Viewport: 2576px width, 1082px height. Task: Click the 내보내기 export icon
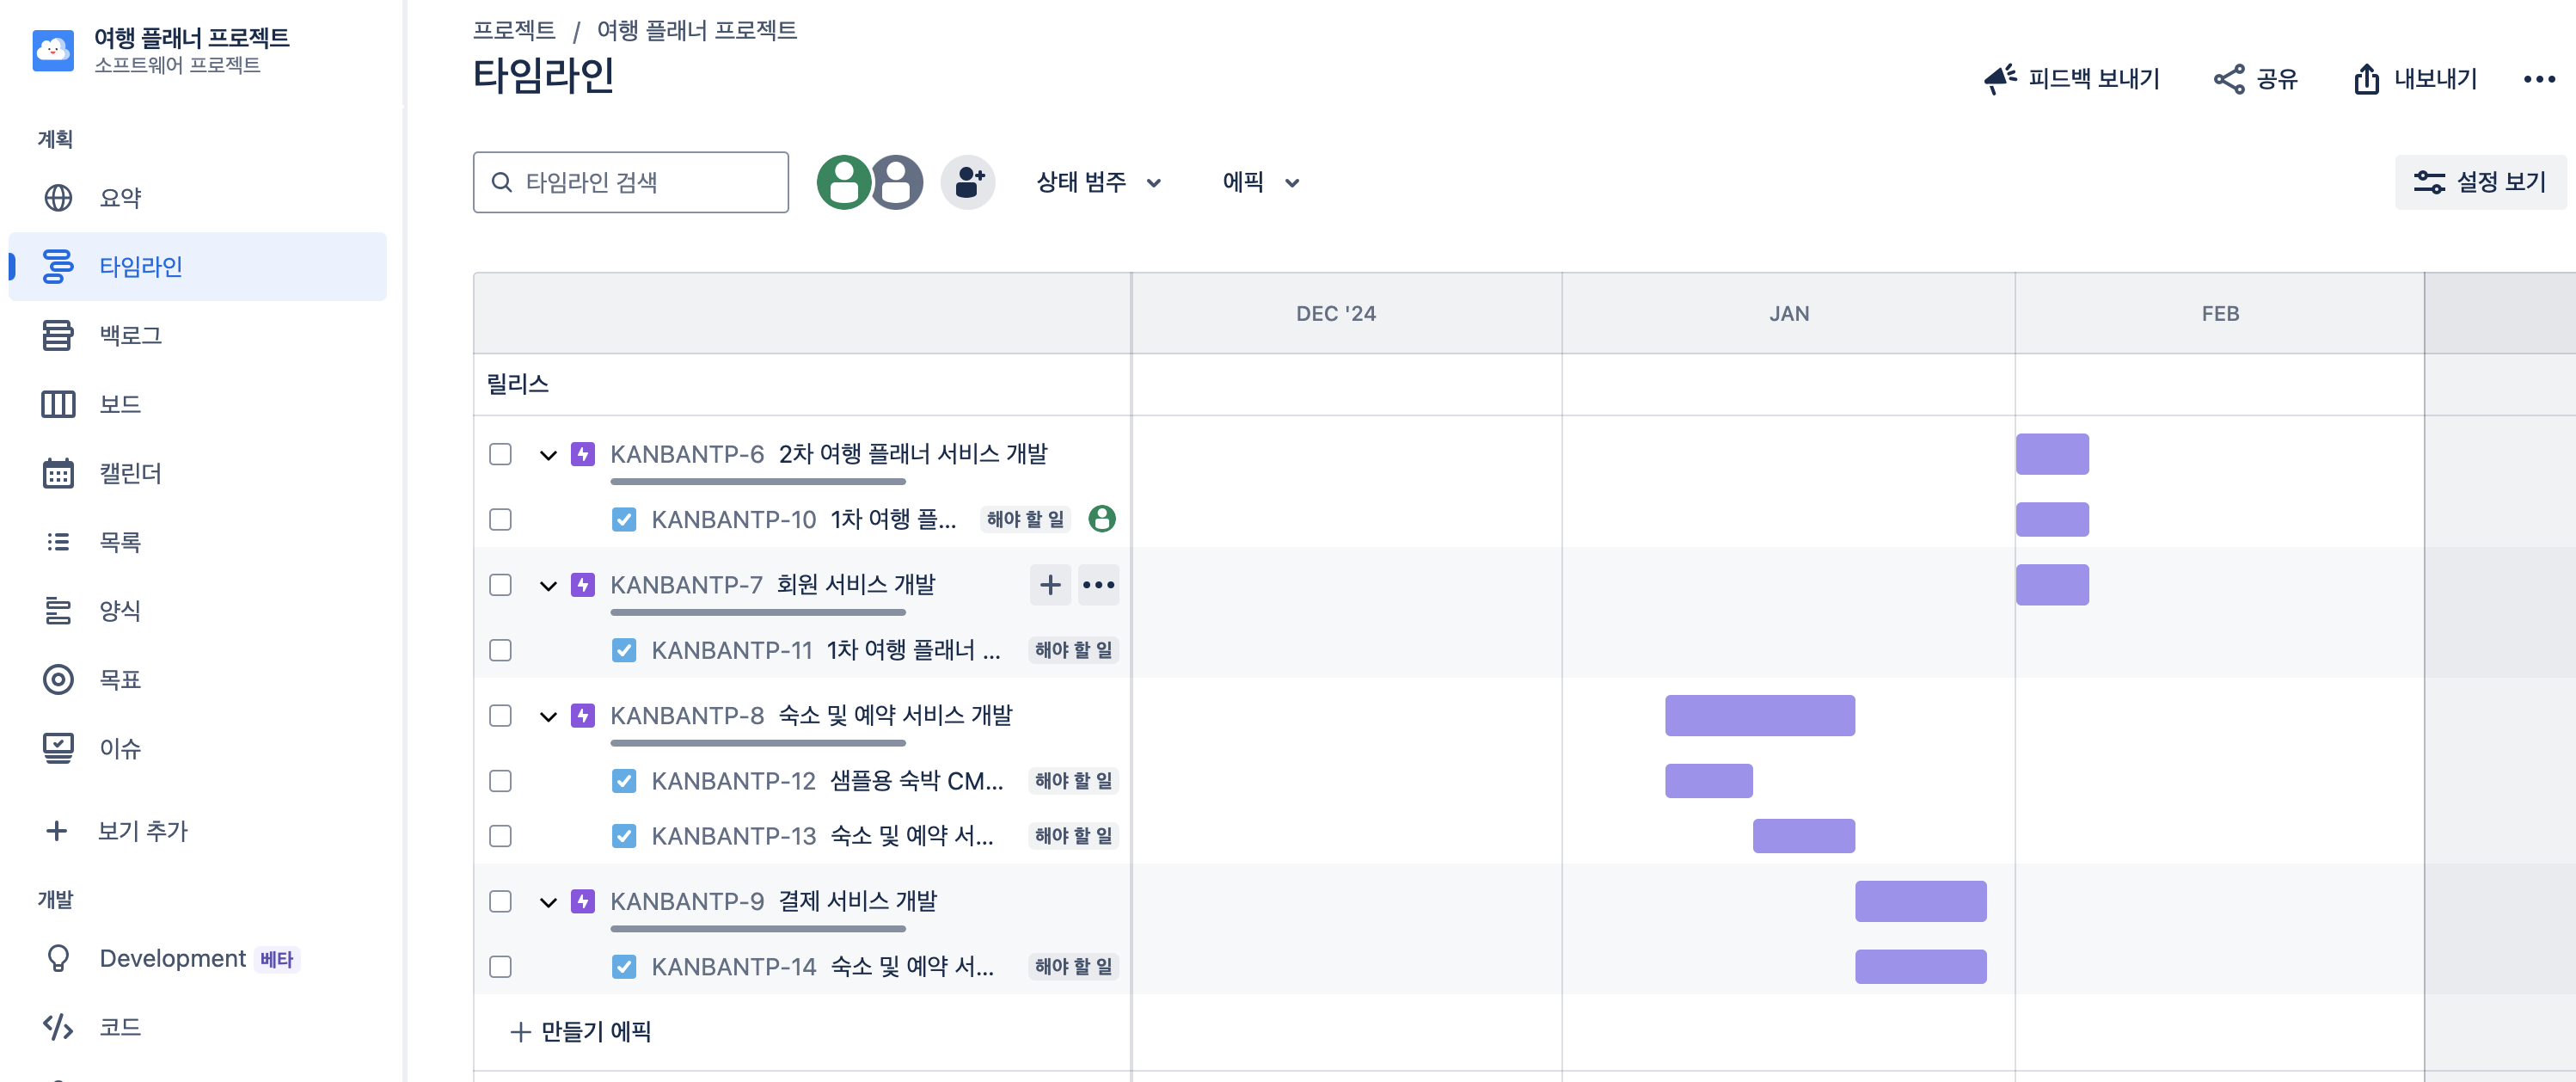[x=2365, y=79]
